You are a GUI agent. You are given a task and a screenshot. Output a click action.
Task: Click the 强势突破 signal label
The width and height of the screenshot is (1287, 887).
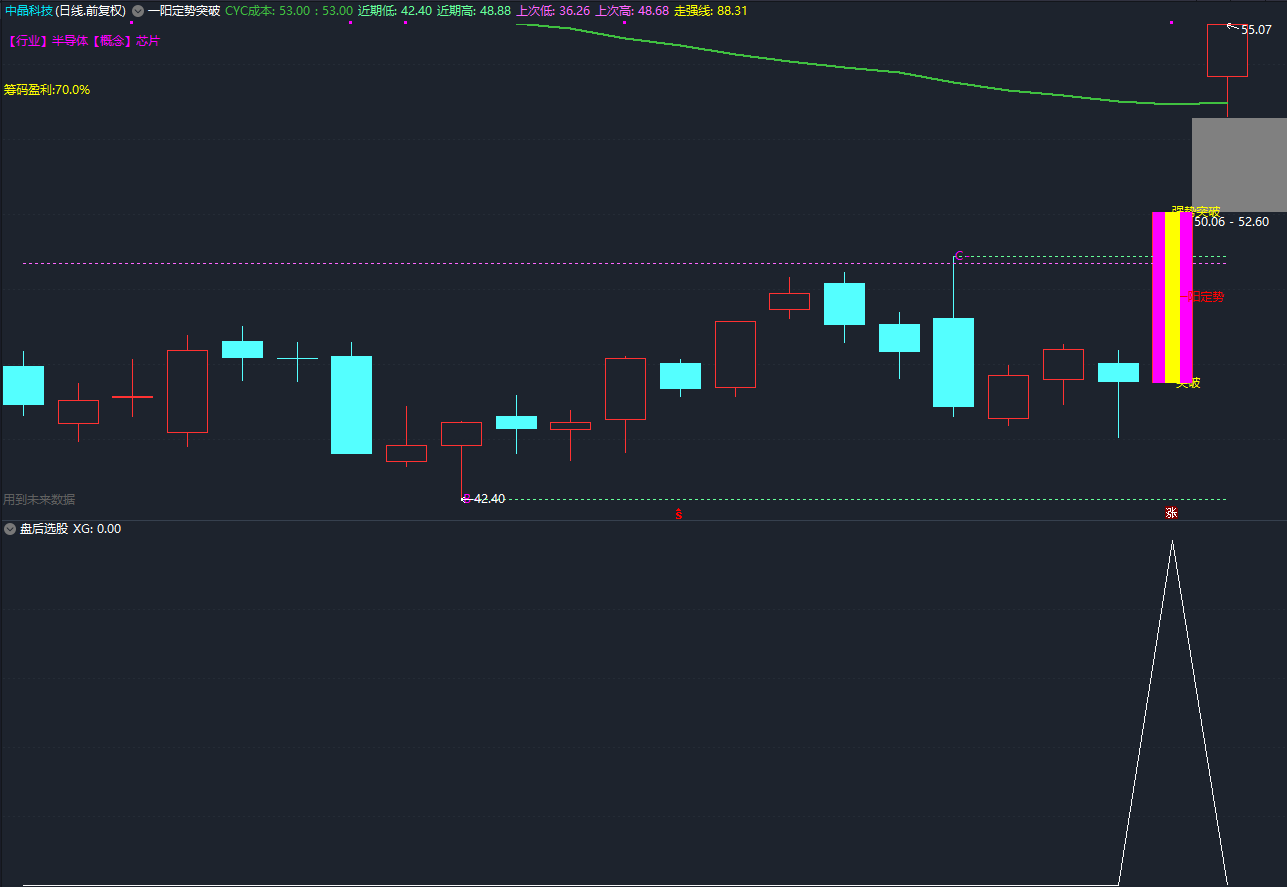(x=1196, y=211)
